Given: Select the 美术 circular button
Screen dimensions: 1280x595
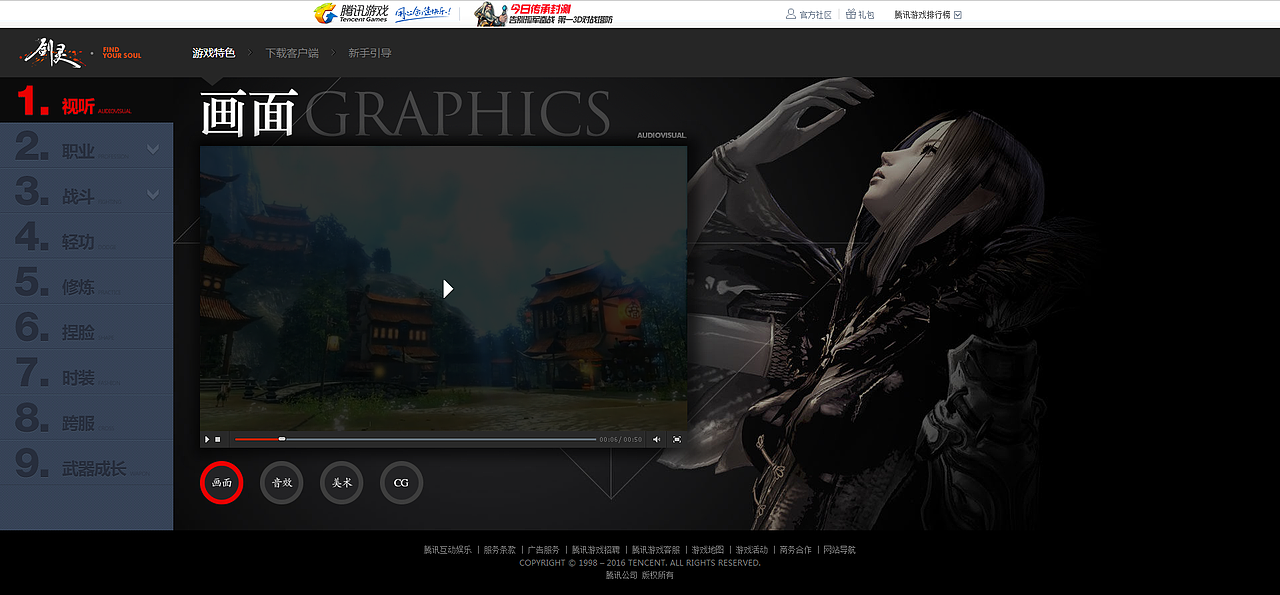Looking at the screenshot, I should click(341, 482).
